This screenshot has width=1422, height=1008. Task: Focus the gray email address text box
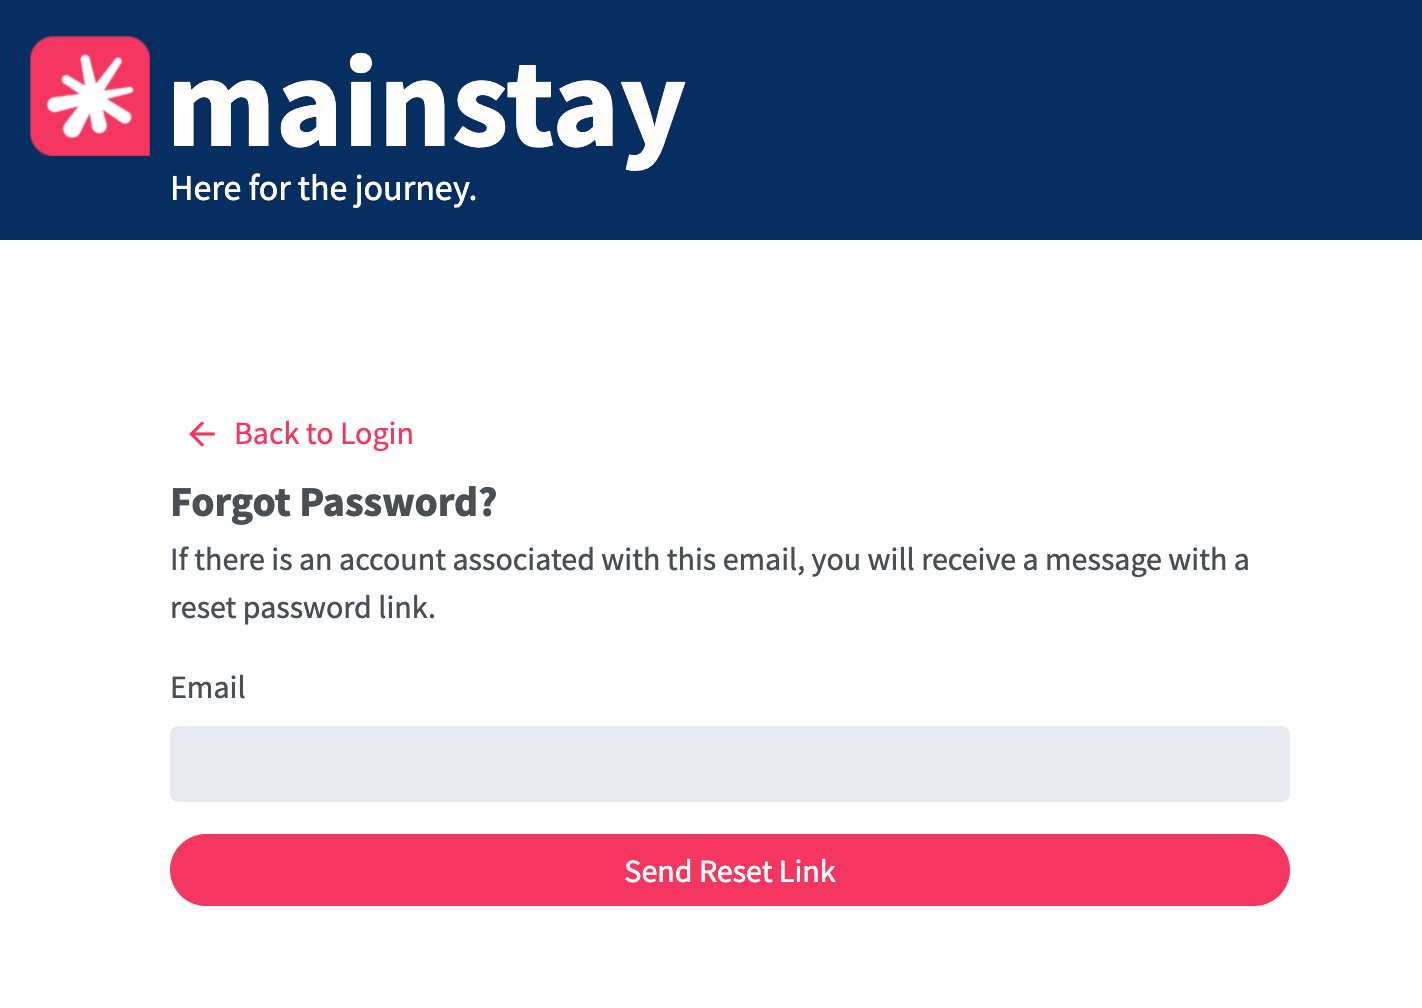(x=730, y=764)
